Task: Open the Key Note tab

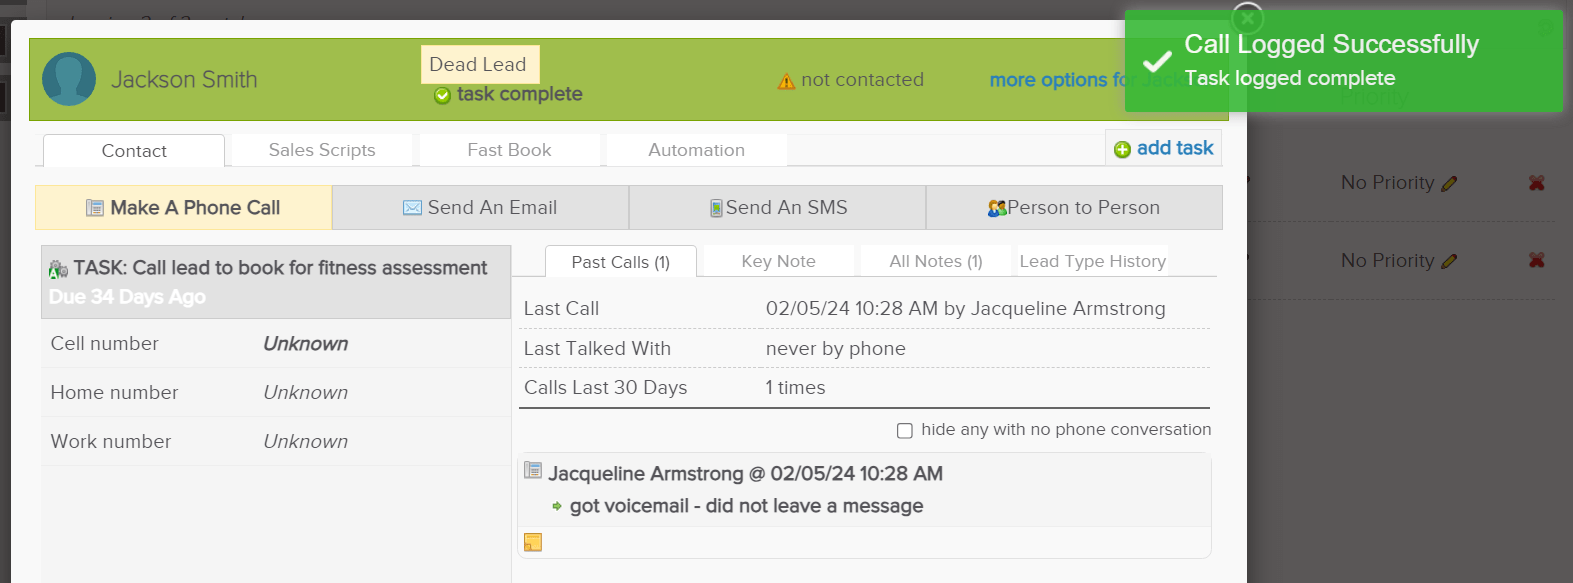Action: pyautogui.click(x=779, y=261)
